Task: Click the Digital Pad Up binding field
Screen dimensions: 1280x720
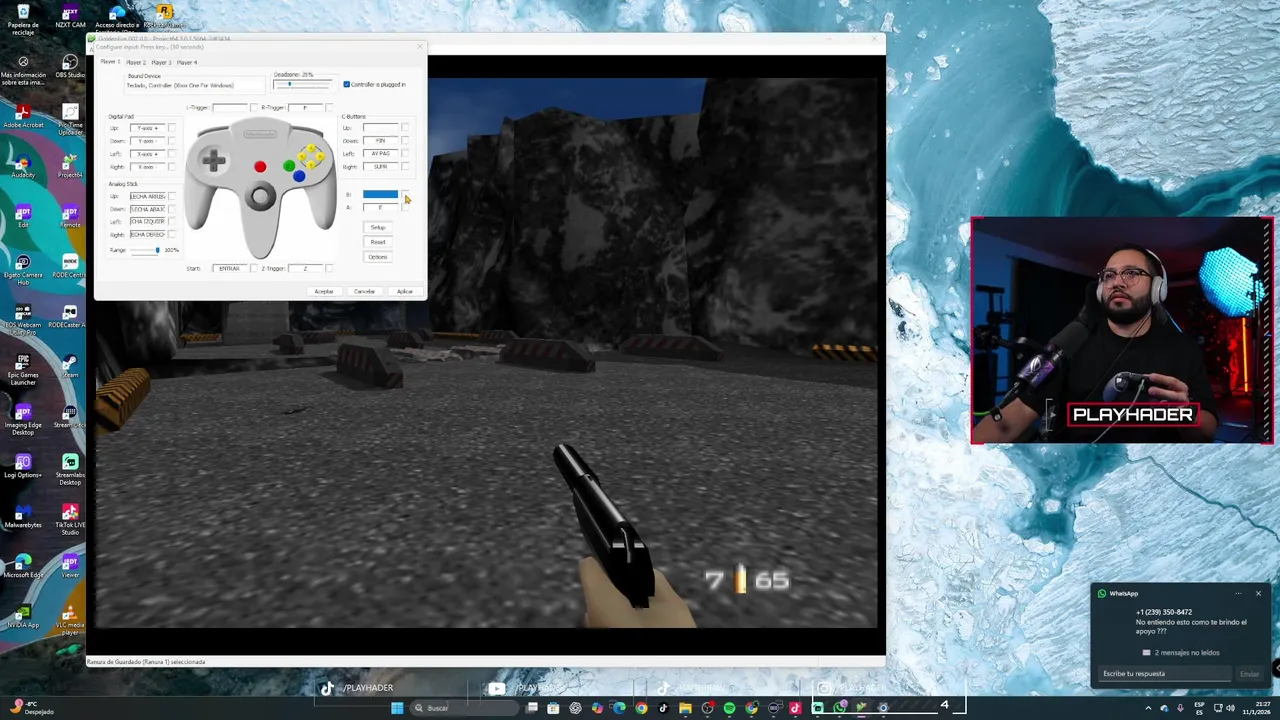Action: click(x=148, y=128)
